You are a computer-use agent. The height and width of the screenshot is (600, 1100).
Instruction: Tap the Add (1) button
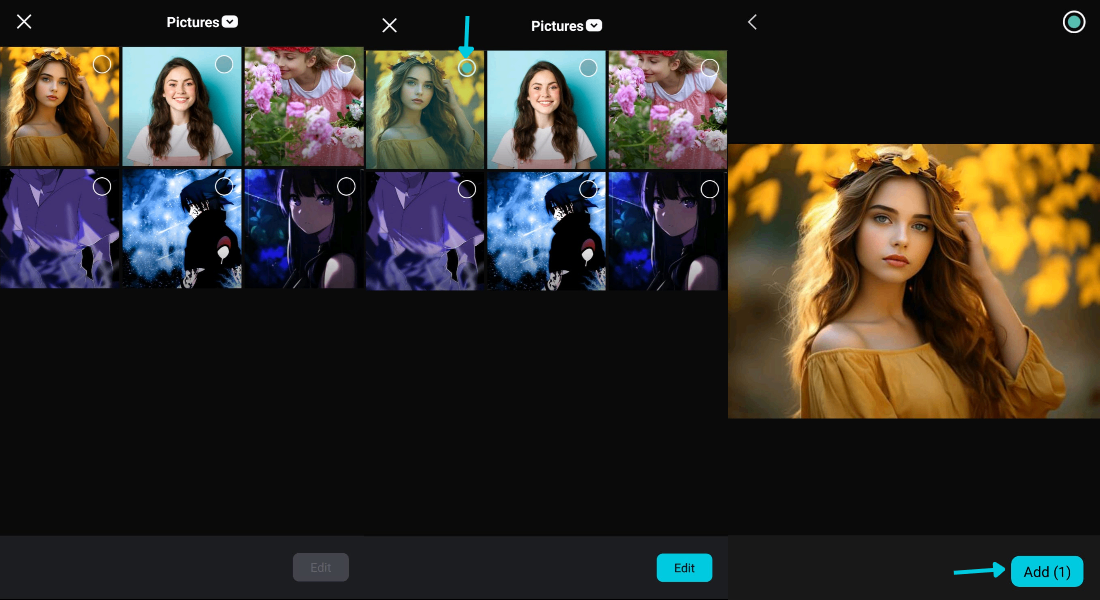[1047, 571]
